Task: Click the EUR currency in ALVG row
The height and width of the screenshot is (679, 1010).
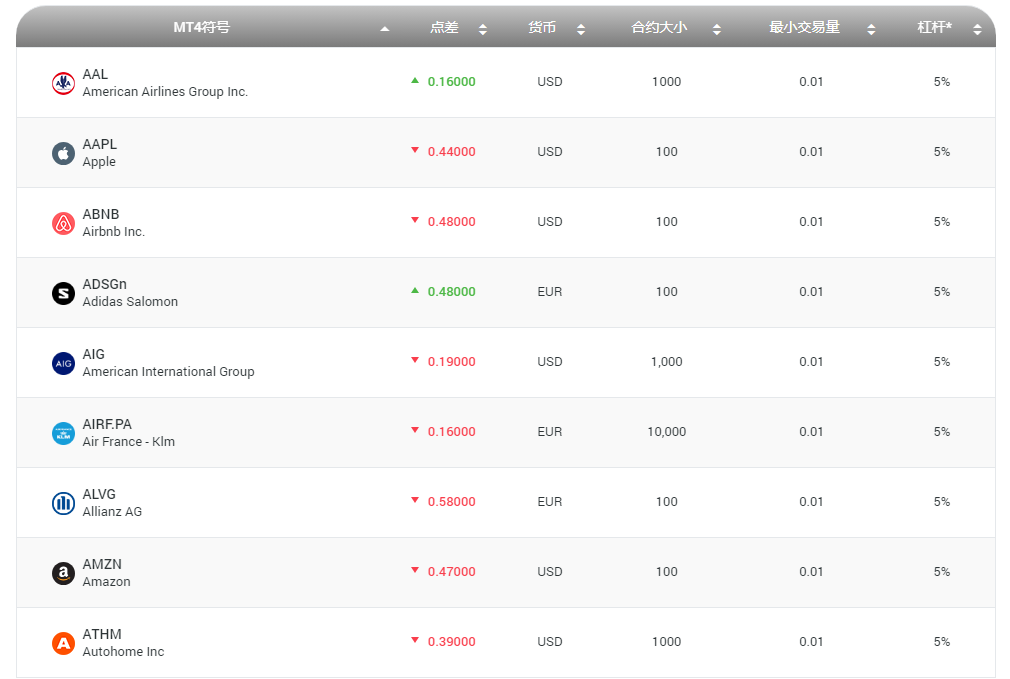Action: (x=549, y=501)
